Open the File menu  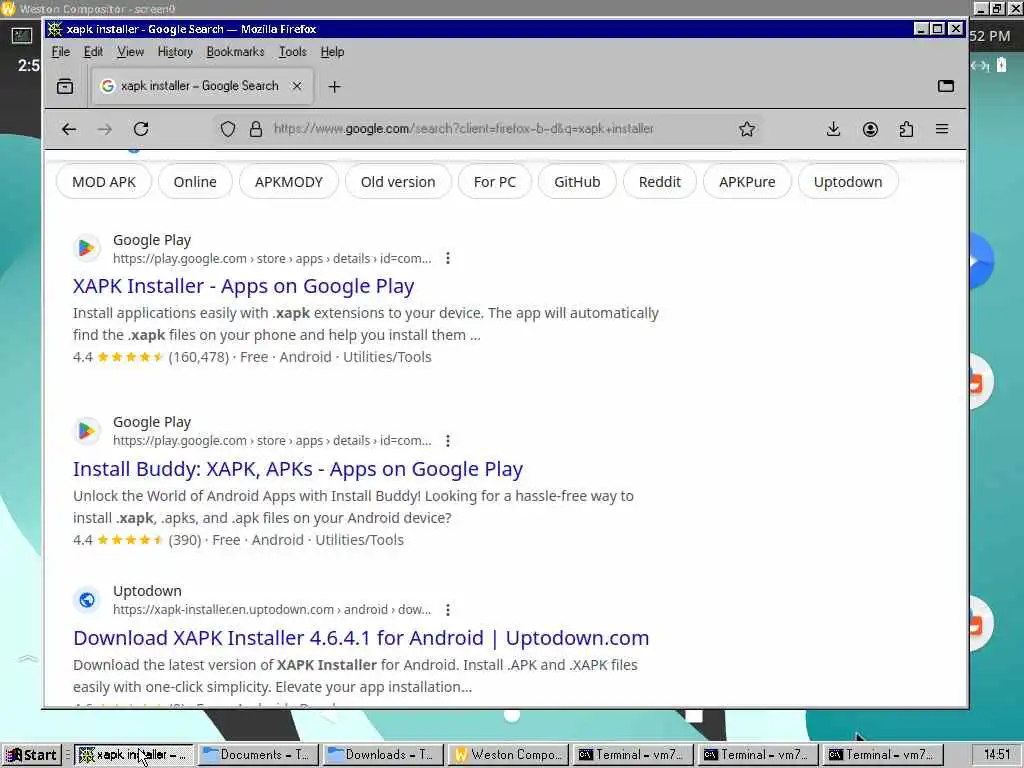(x=61, y=52)
